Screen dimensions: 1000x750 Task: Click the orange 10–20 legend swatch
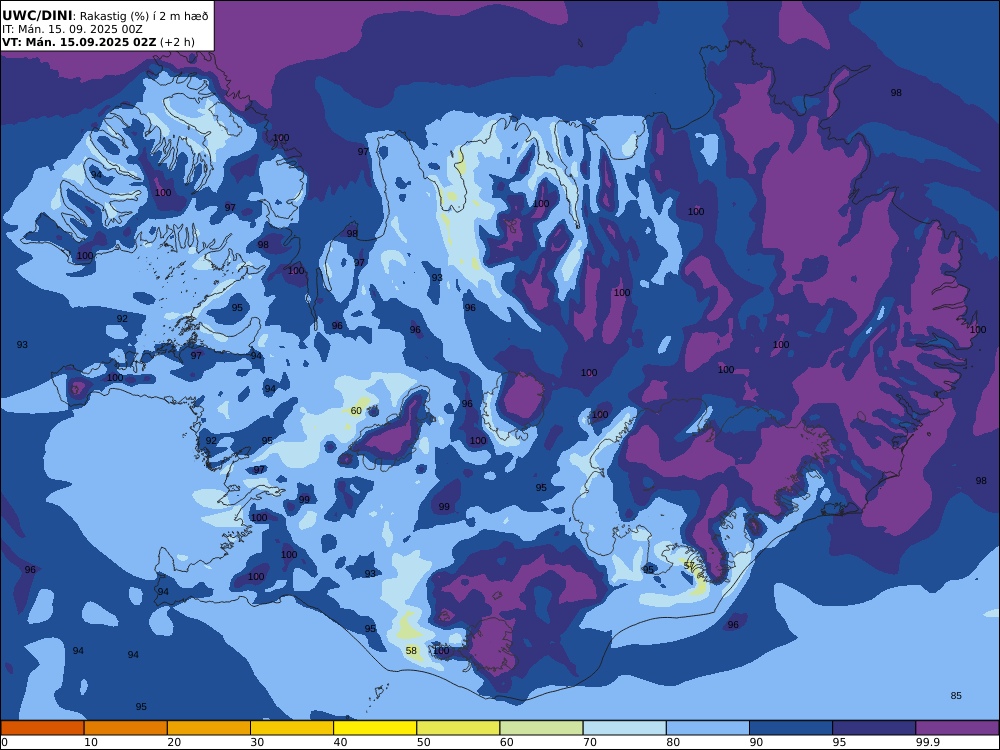126,728
